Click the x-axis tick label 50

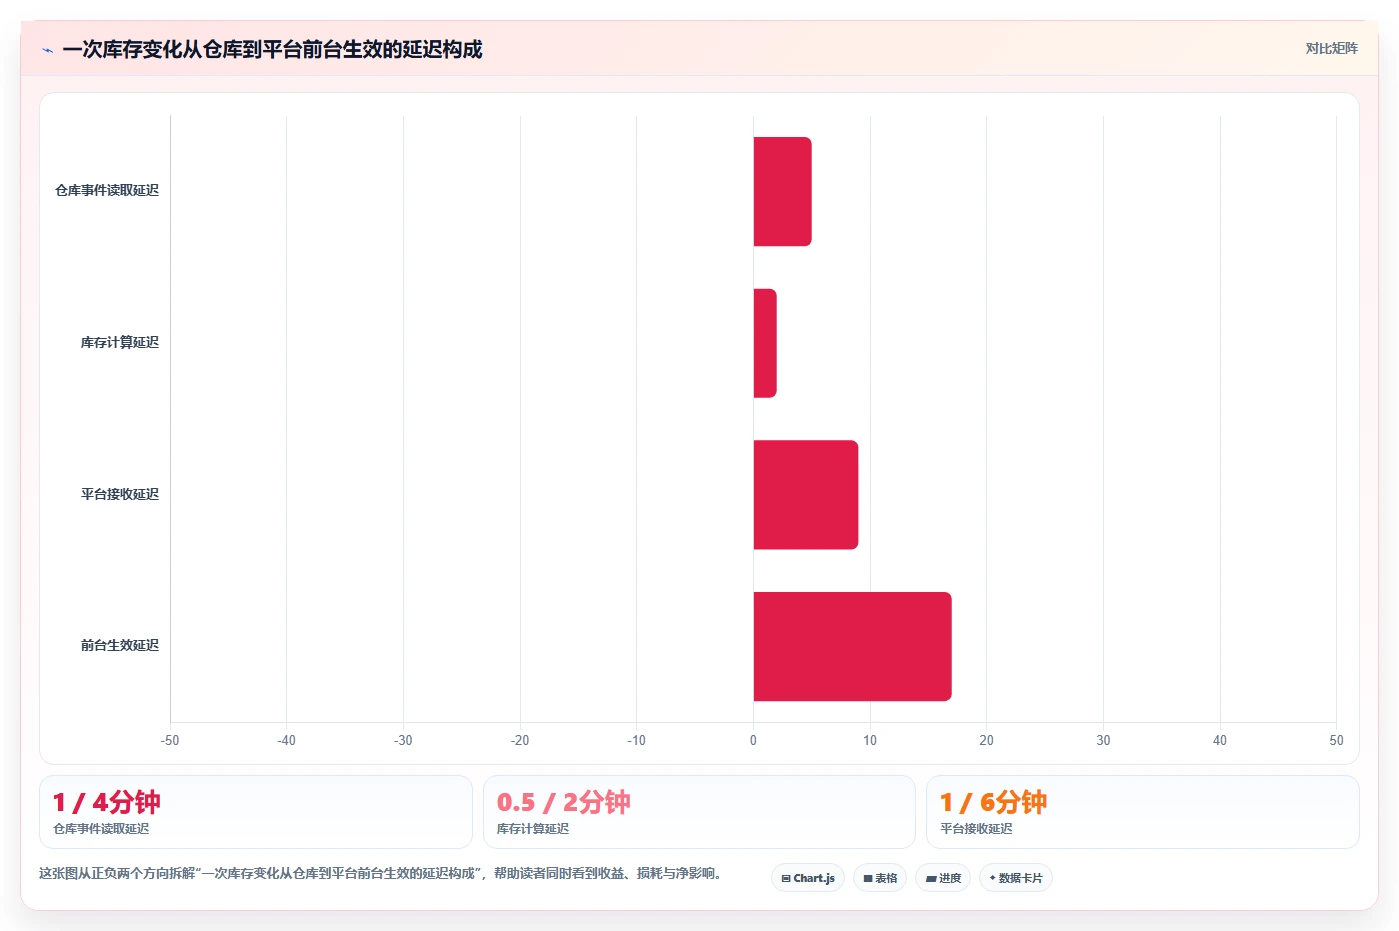1336,740
